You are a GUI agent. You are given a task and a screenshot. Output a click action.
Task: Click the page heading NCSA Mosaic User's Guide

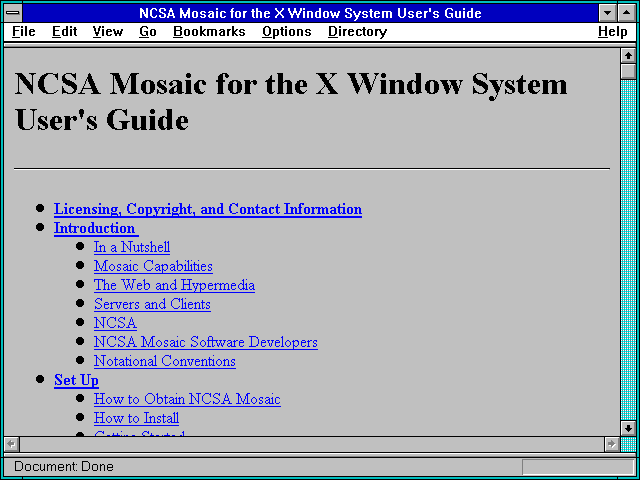pyautogui.click(x=291, y=102)
